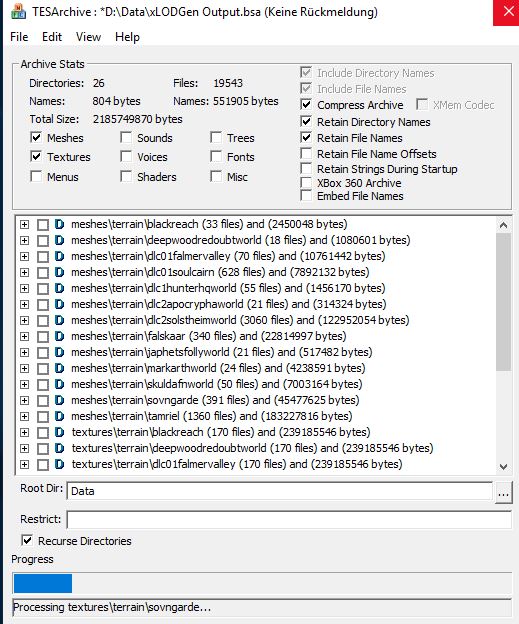Close the TESArchive window
The image size is (519, 624).
(x=506, y=12)
